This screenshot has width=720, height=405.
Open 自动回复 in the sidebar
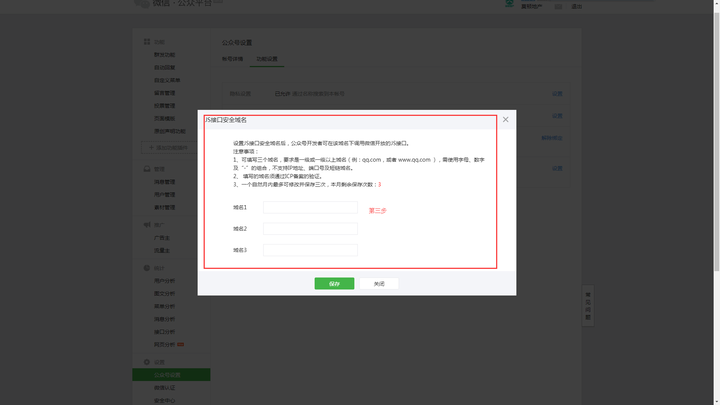164,68
